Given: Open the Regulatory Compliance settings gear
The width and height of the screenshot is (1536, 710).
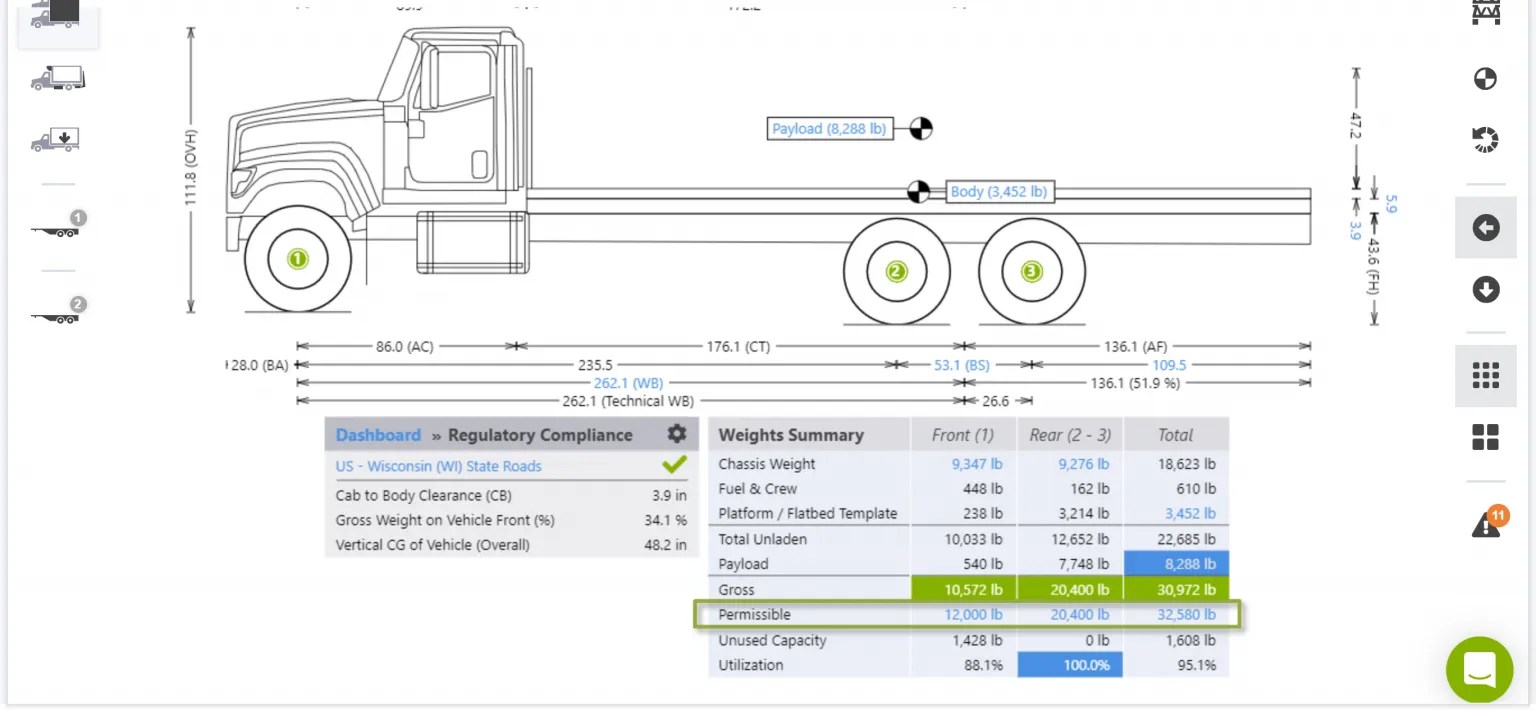Looking at the screenshot, I should tap(677, 434).
